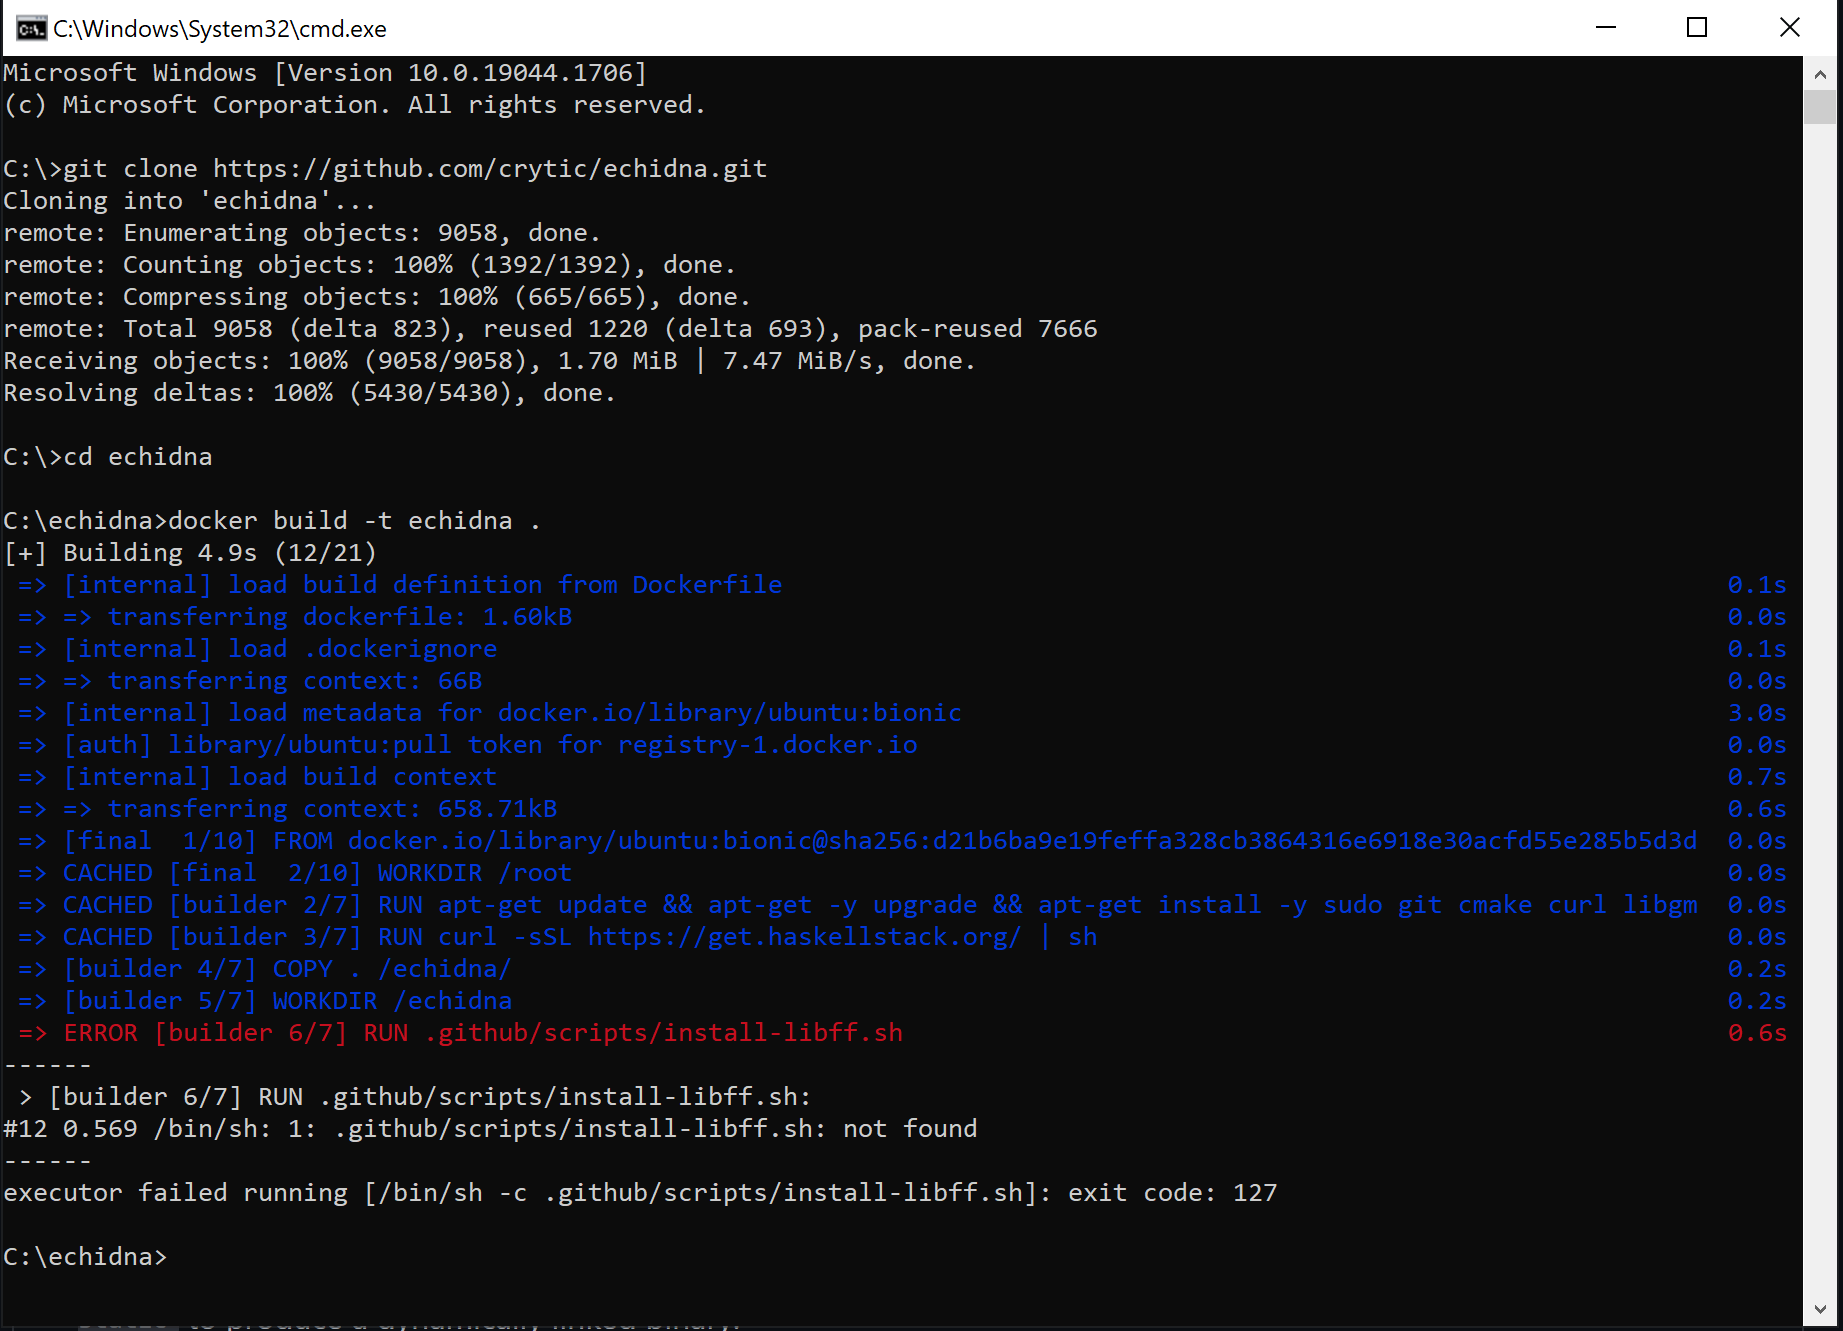The image size is (1843, 1331).
Task: Click the git clone command line
Action: pyautogui.click(x=385, y=169)
